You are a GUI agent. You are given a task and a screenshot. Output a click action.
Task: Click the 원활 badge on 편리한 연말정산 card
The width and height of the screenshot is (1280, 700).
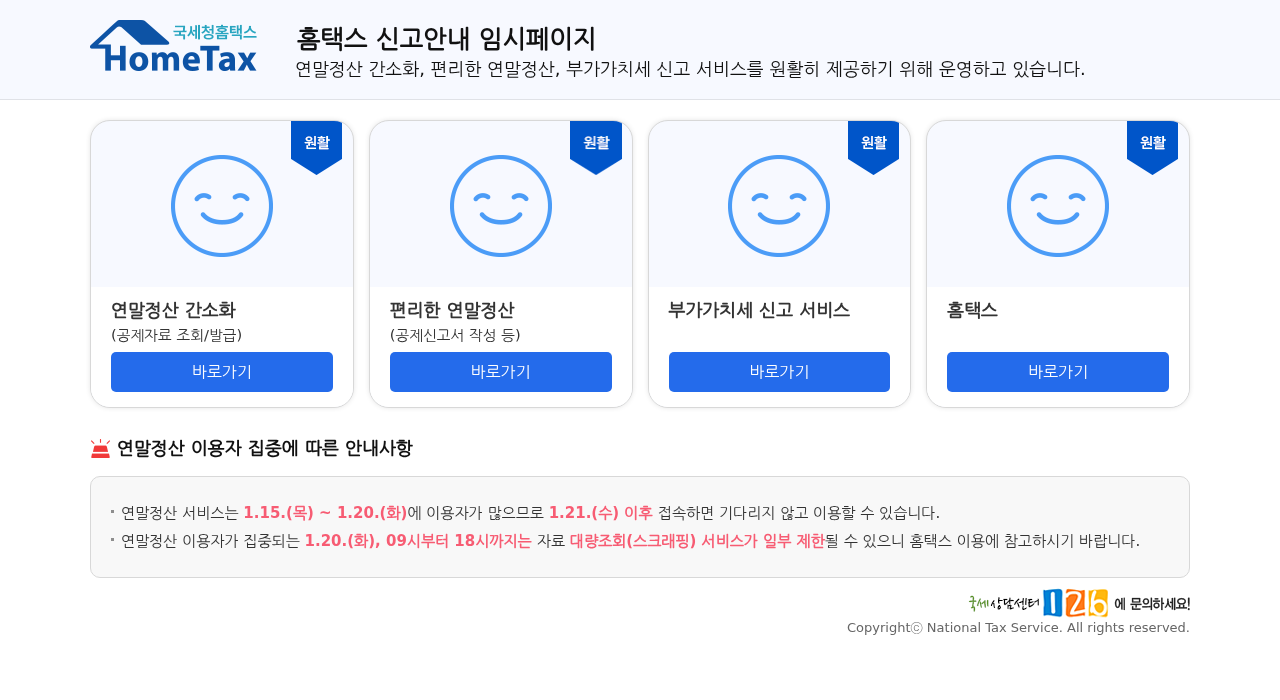pyautogui.click(x=594, y=142)
